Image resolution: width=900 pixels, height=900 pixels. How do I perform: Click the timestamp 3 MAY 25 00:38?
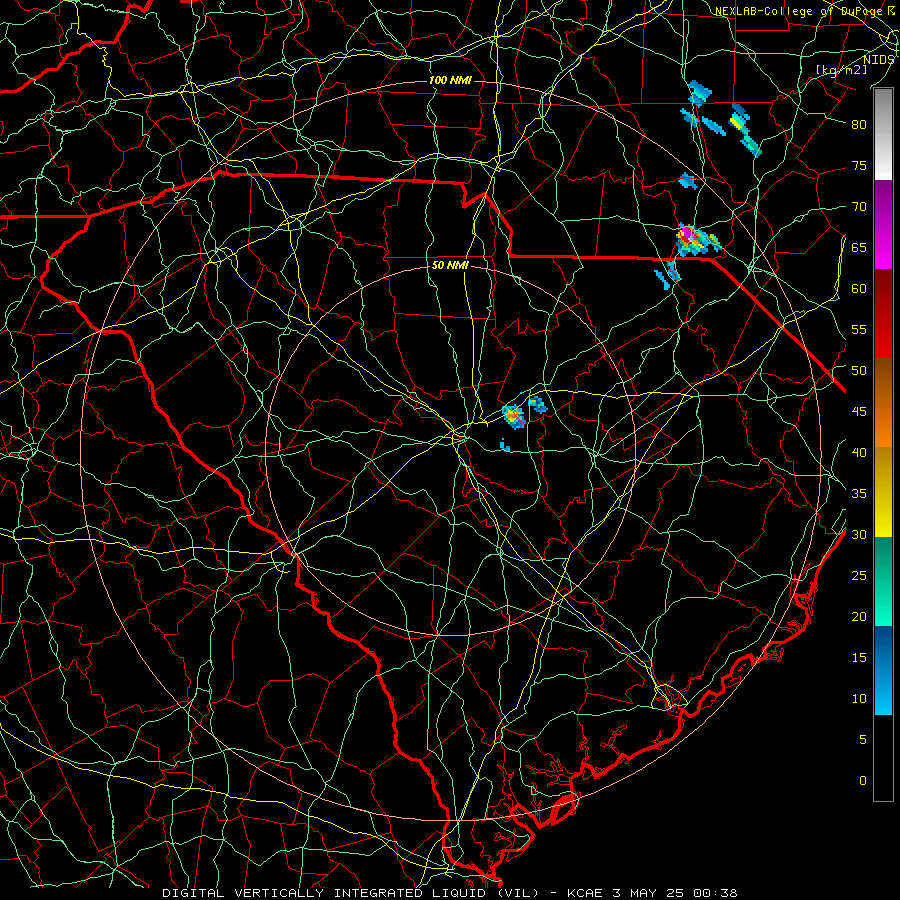pos(676,893)
